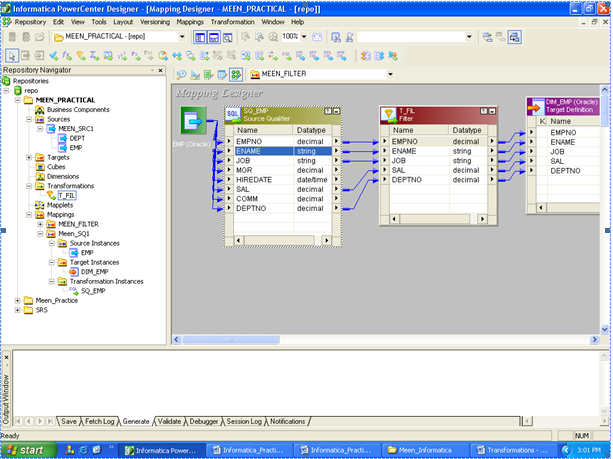This screenshot has height=459, width=613.
Task: Click the scale-to-fit icon right of the zoom box
Action: tap(317, 37)
